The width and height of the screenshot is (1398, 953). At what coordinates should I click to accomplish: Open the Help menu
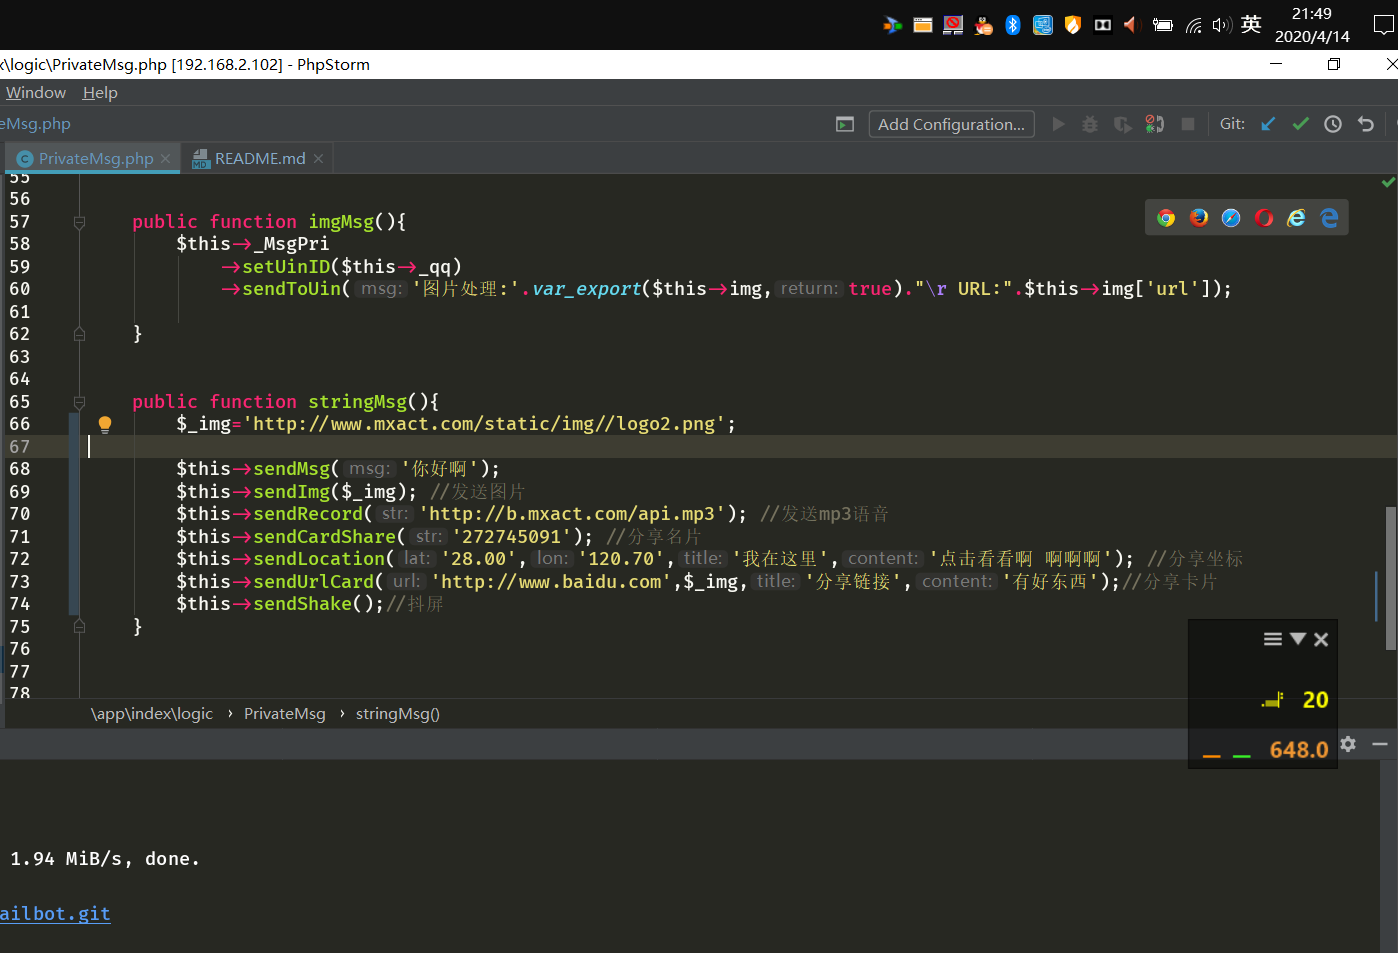click(100, 92)
